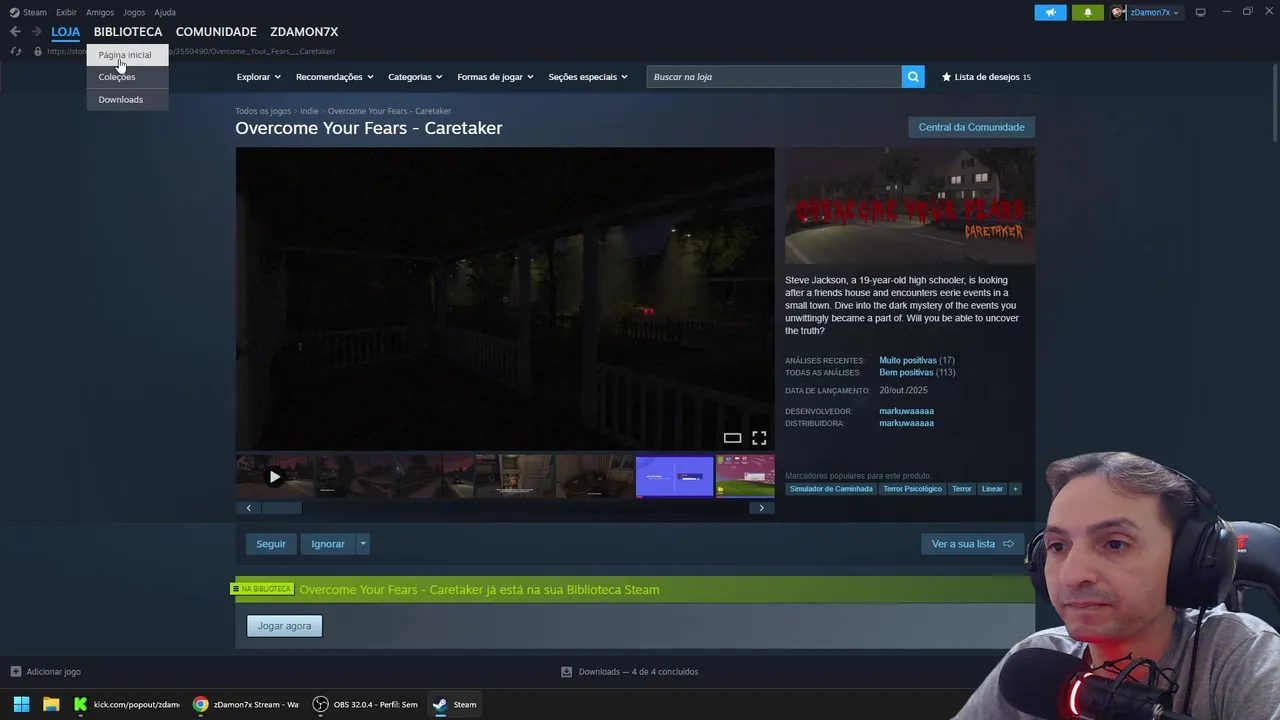Click the star icon by Lista de desejos
1280x720 pixels.
[947, 77]
